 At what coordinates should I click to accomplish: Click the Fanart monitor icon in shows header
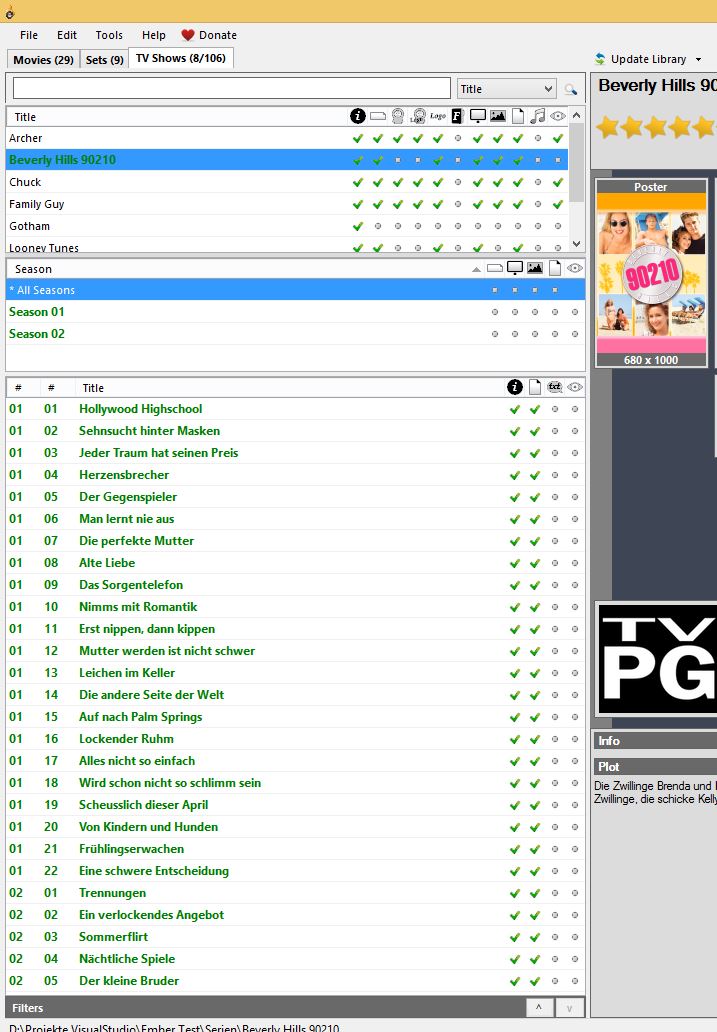click(x=478, y=116)
